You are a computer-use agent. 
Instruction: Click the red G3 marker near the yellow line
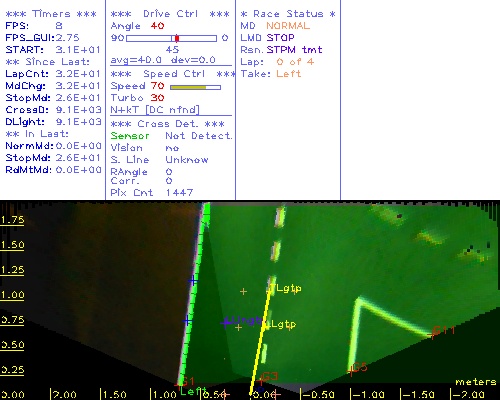click(x=268, y=378)
